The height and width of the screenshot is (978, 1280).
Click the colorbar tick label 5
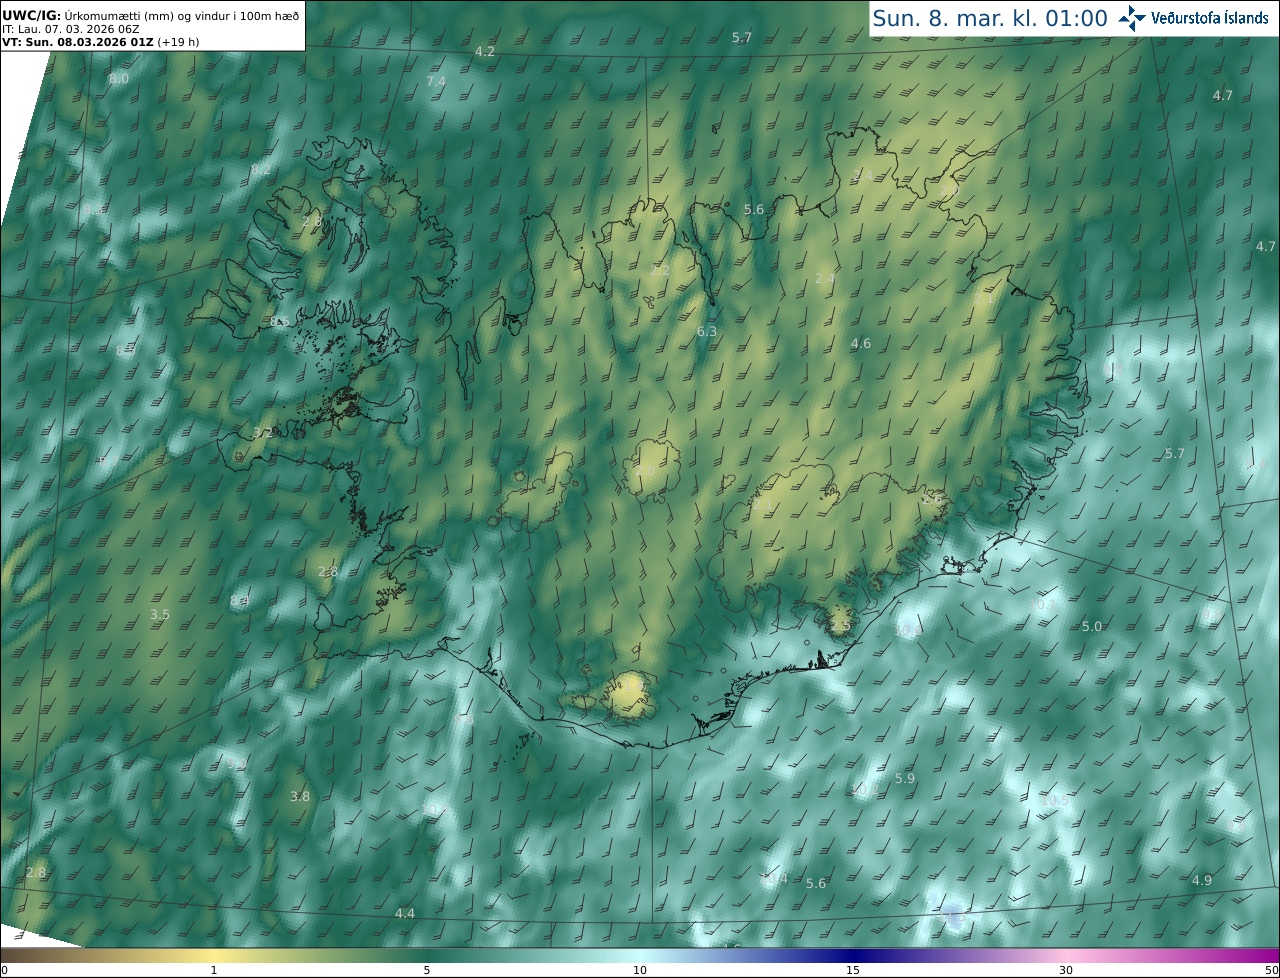pos(427,970)
